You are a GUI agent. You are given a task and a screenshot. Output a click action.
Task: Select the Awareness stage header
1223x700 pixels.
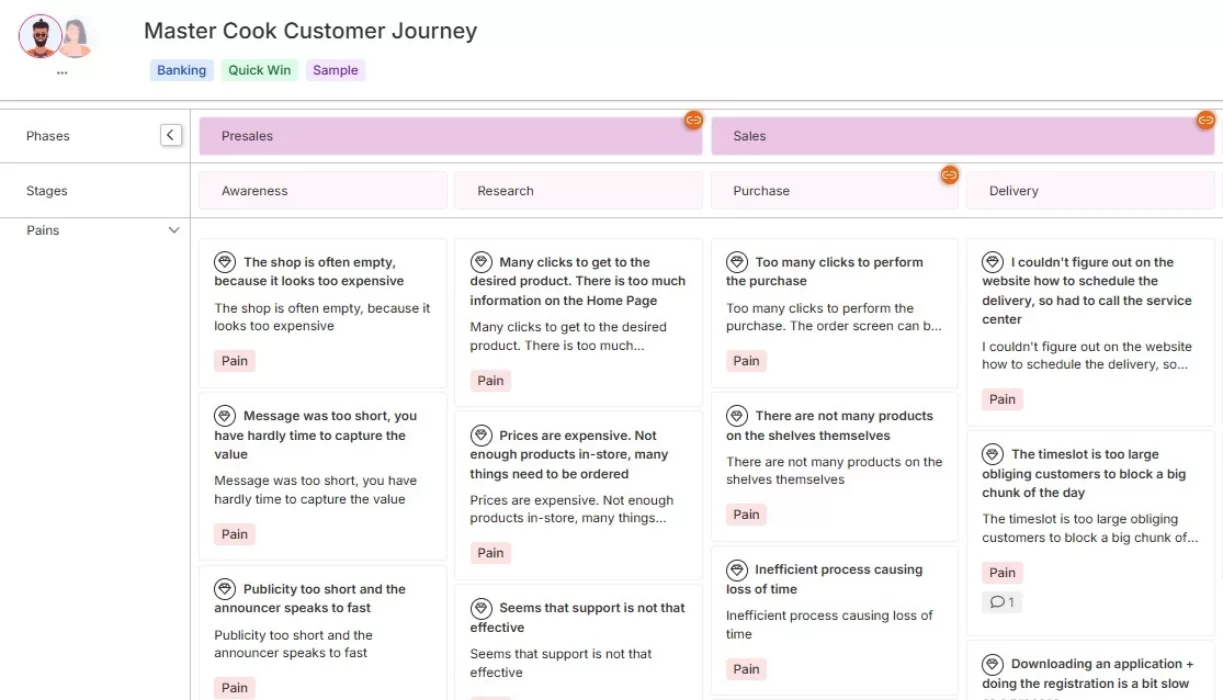click(x=322, y=190)
